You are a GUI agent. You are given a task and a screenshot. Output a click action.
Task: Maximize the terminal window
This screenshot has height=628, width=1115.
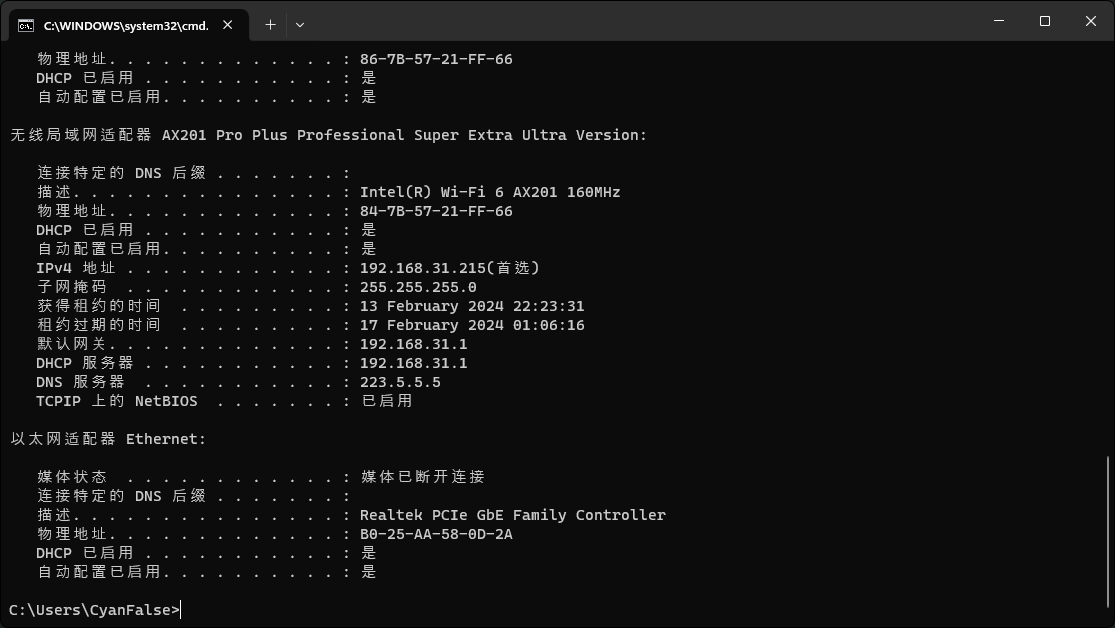1045,21
